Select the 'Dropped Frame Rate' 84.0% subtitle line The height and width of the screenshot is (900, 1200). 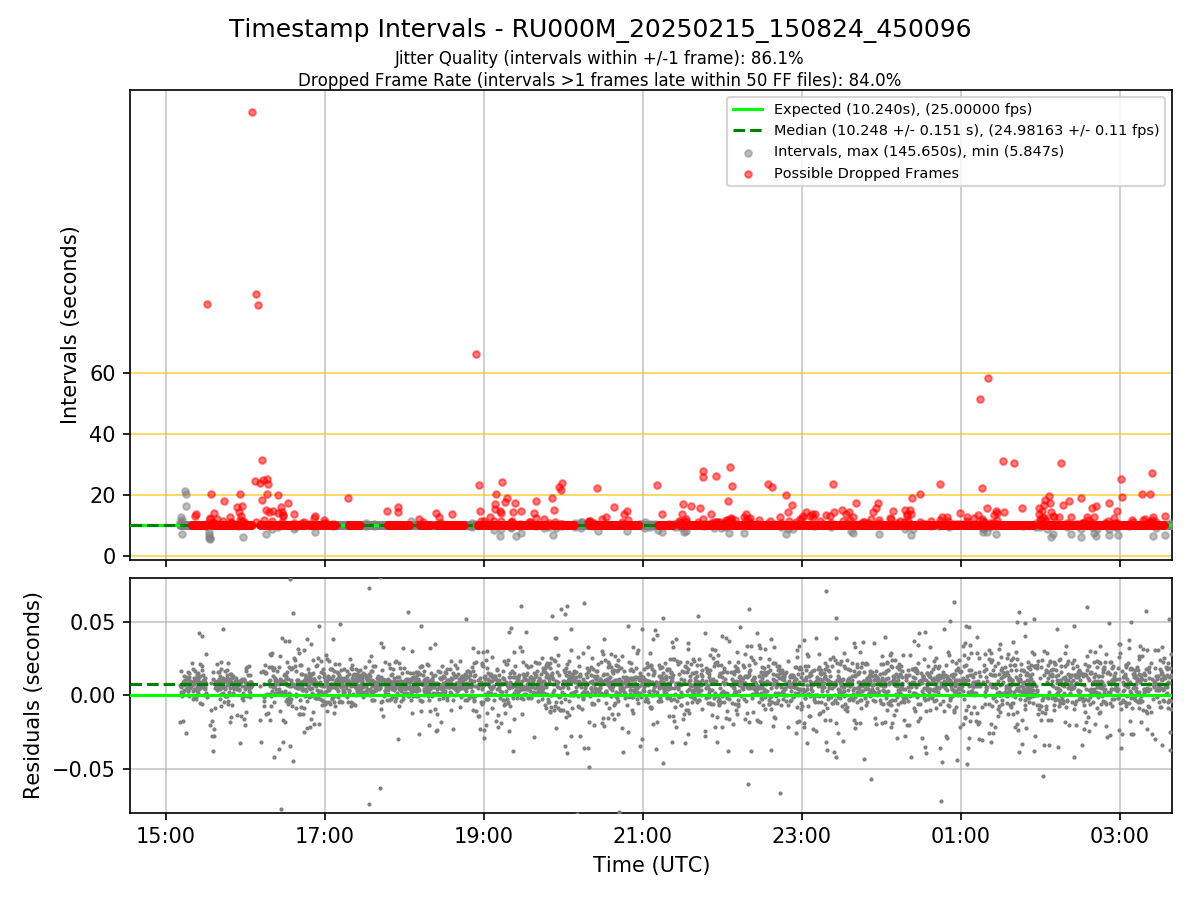[x=599, y=80]
